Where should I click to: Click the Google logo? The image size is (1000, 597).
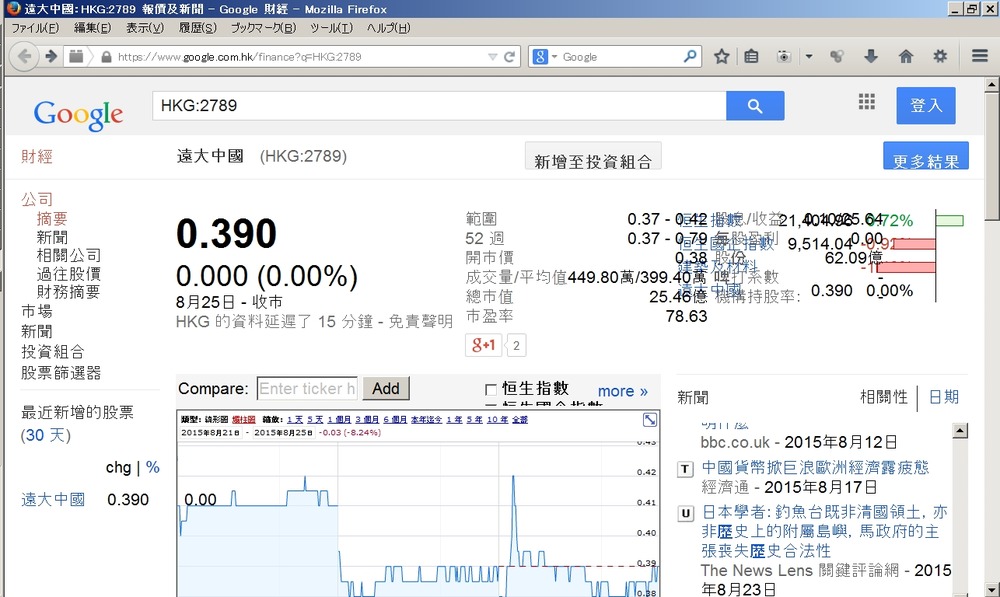pos(78,115)
